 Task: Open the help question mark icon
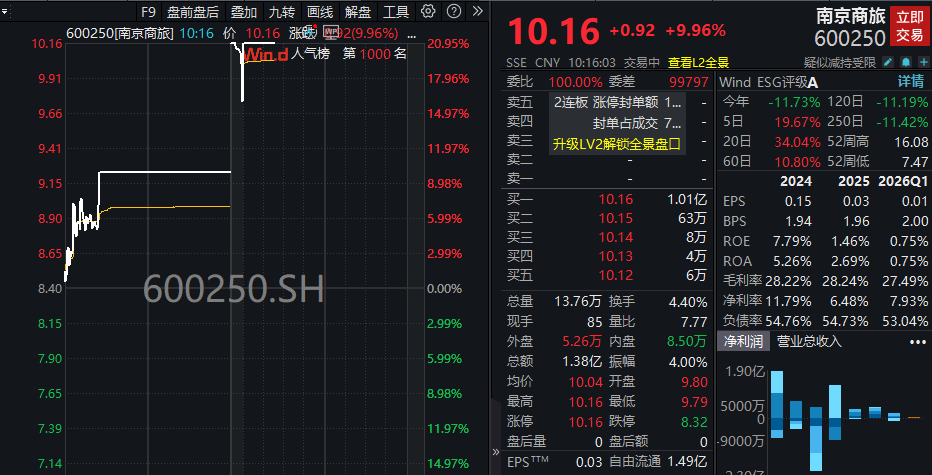[x=454, y=11]
